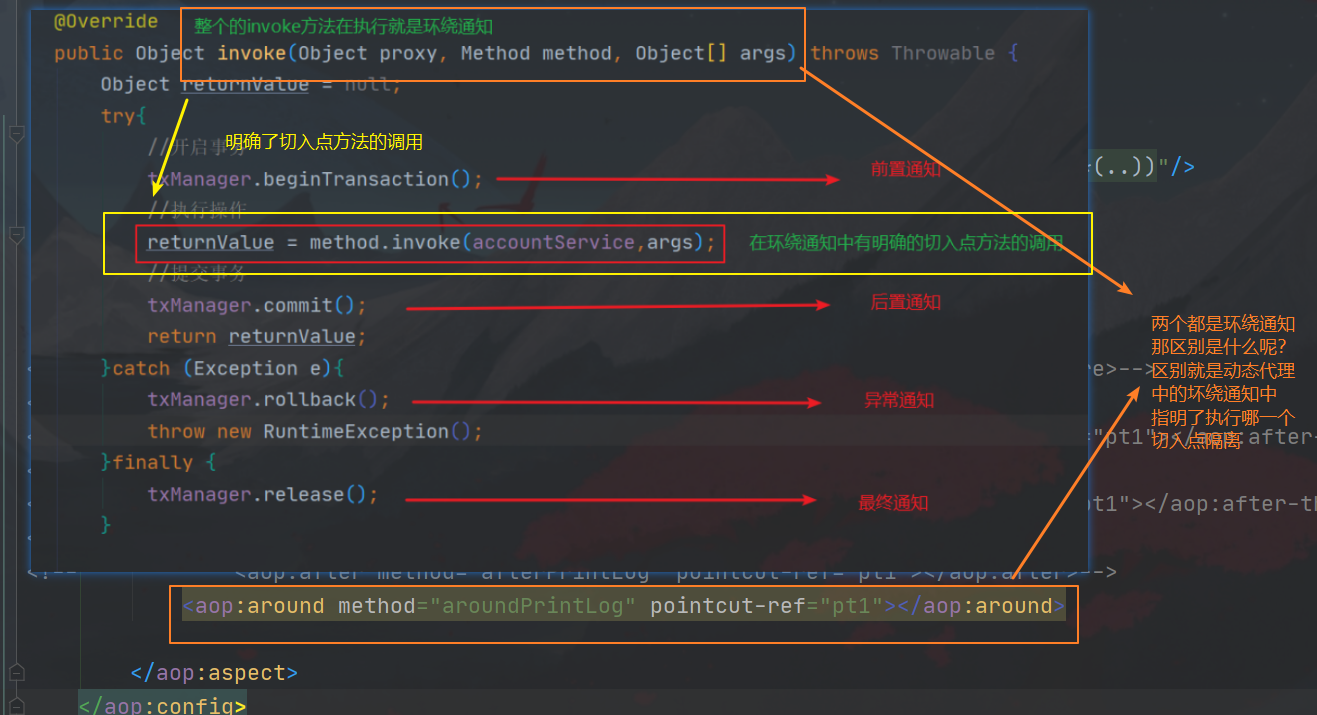Click the opening <aop:around tag name
Image resolution: width=1317 pixels, height=715 pixels.
[x=253, y=606]
